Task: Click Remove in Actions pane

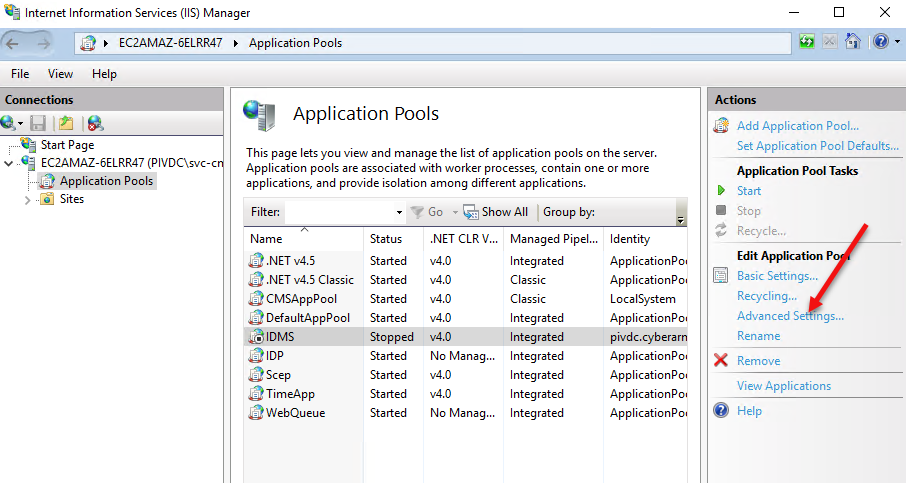Action: coord(758,361)
